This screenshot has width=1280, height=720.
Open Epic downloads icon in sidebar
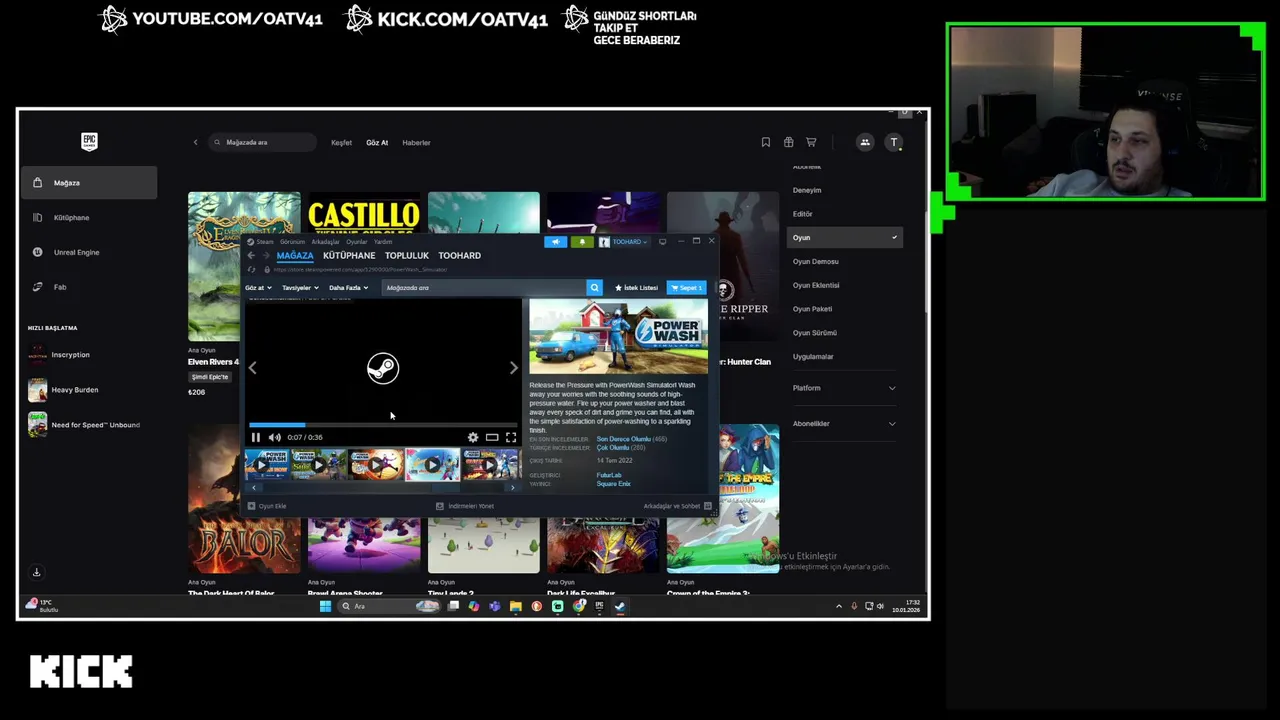click(37, 572)
